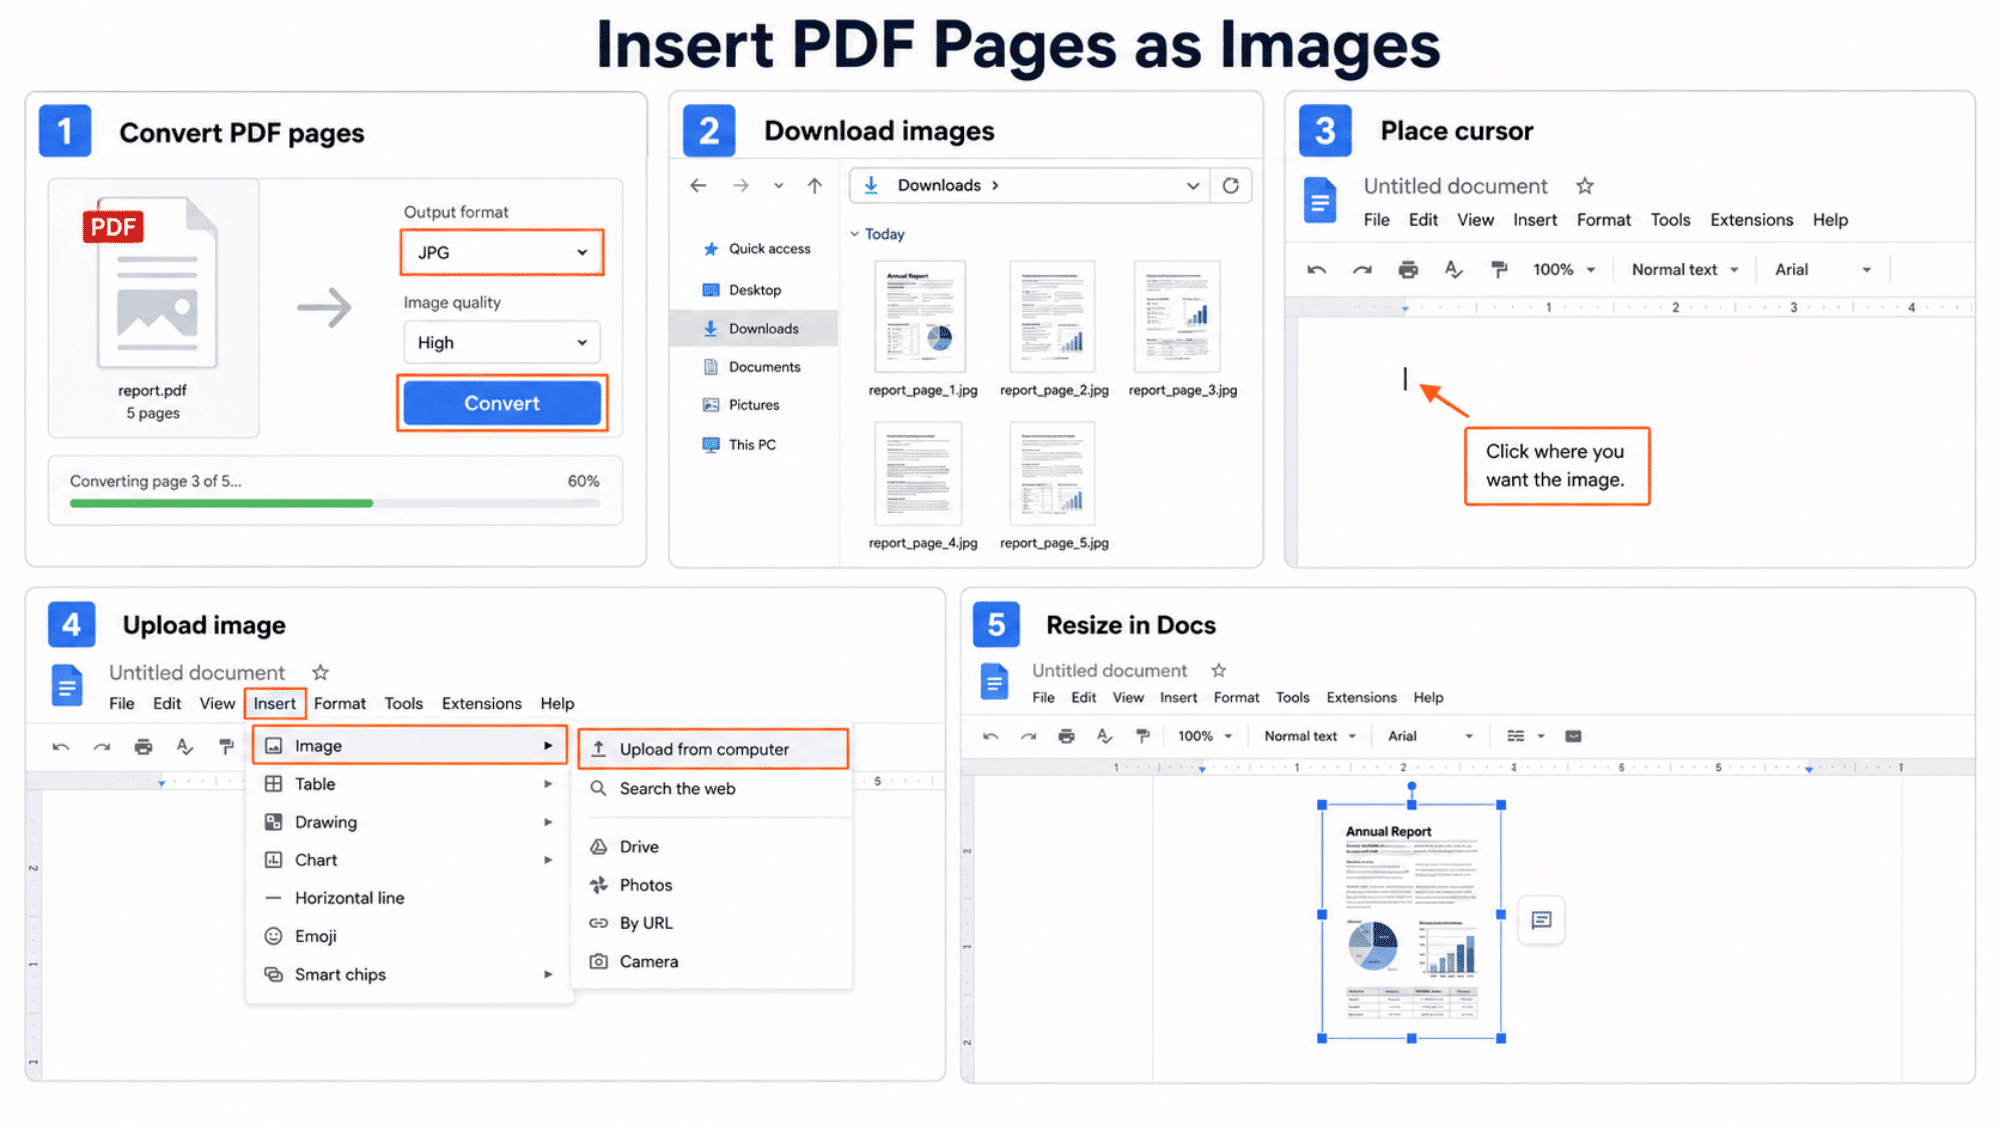This screenshot has width=2000, height=1125.
Task: Expand the address bar history dropdown
Action: pos(1193,185)
